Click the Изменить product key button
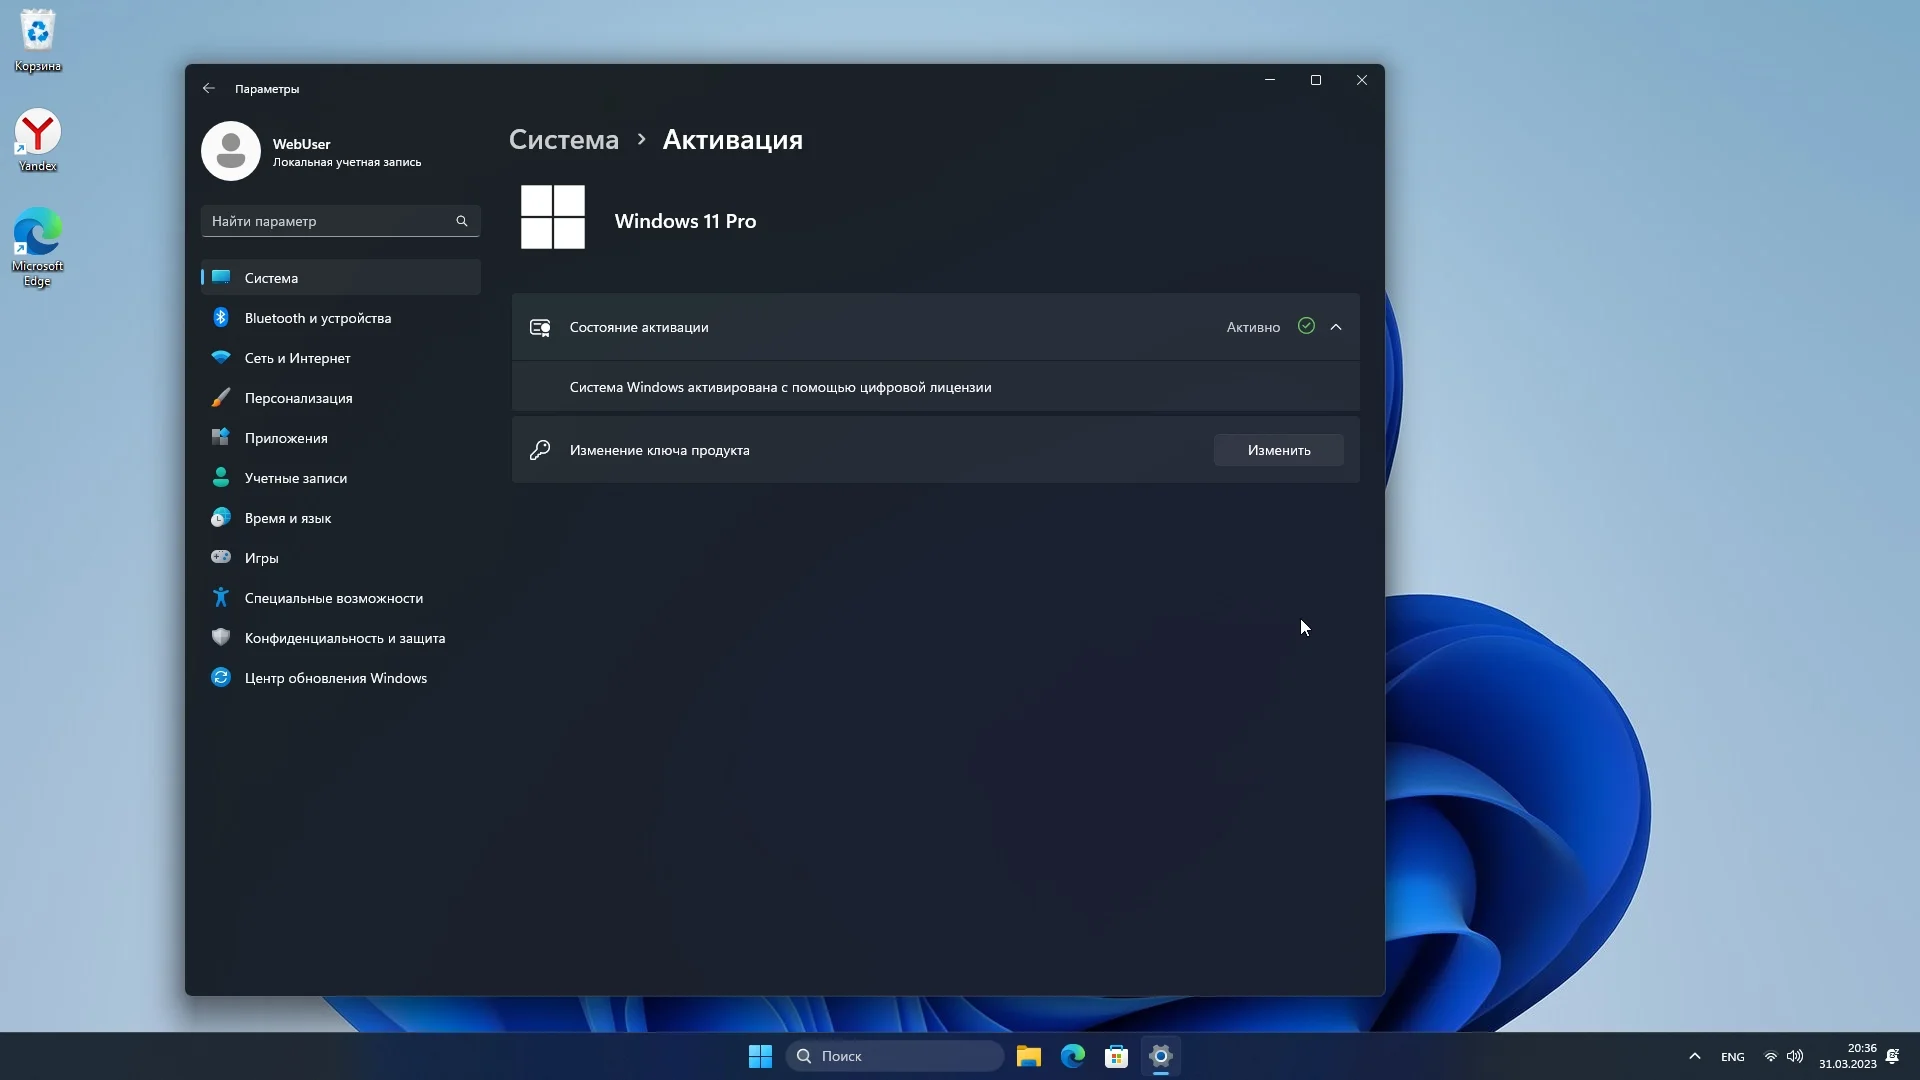Viewport: 1920px width, 1080px height. (x=1278, y=450)
